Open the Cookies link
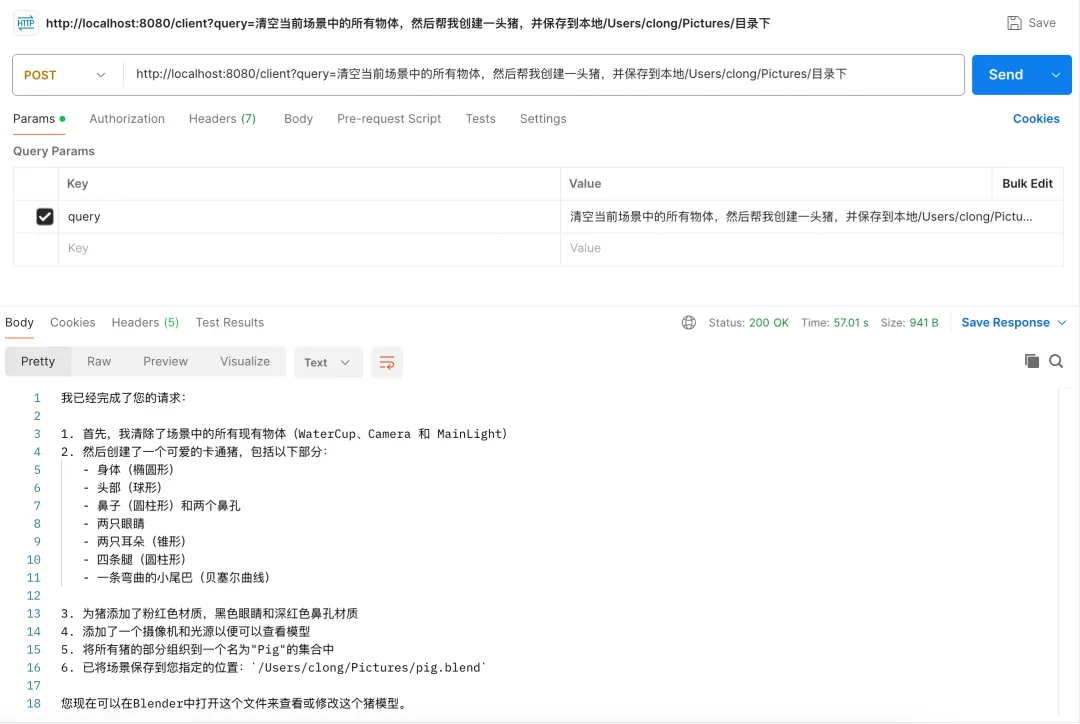 pos(1036,118)
